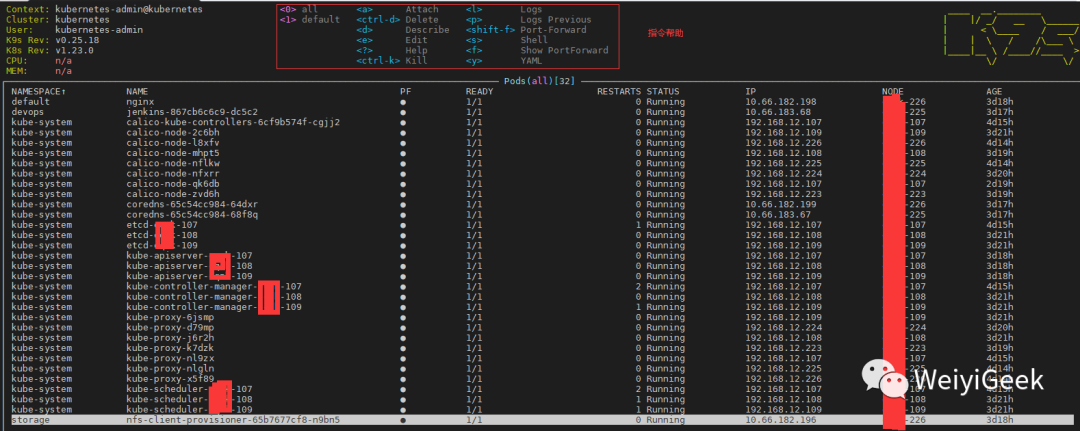Select the kube-proxy-x5f89 pod
Viewport: 1080px width, 431px height.
[170, 379]
